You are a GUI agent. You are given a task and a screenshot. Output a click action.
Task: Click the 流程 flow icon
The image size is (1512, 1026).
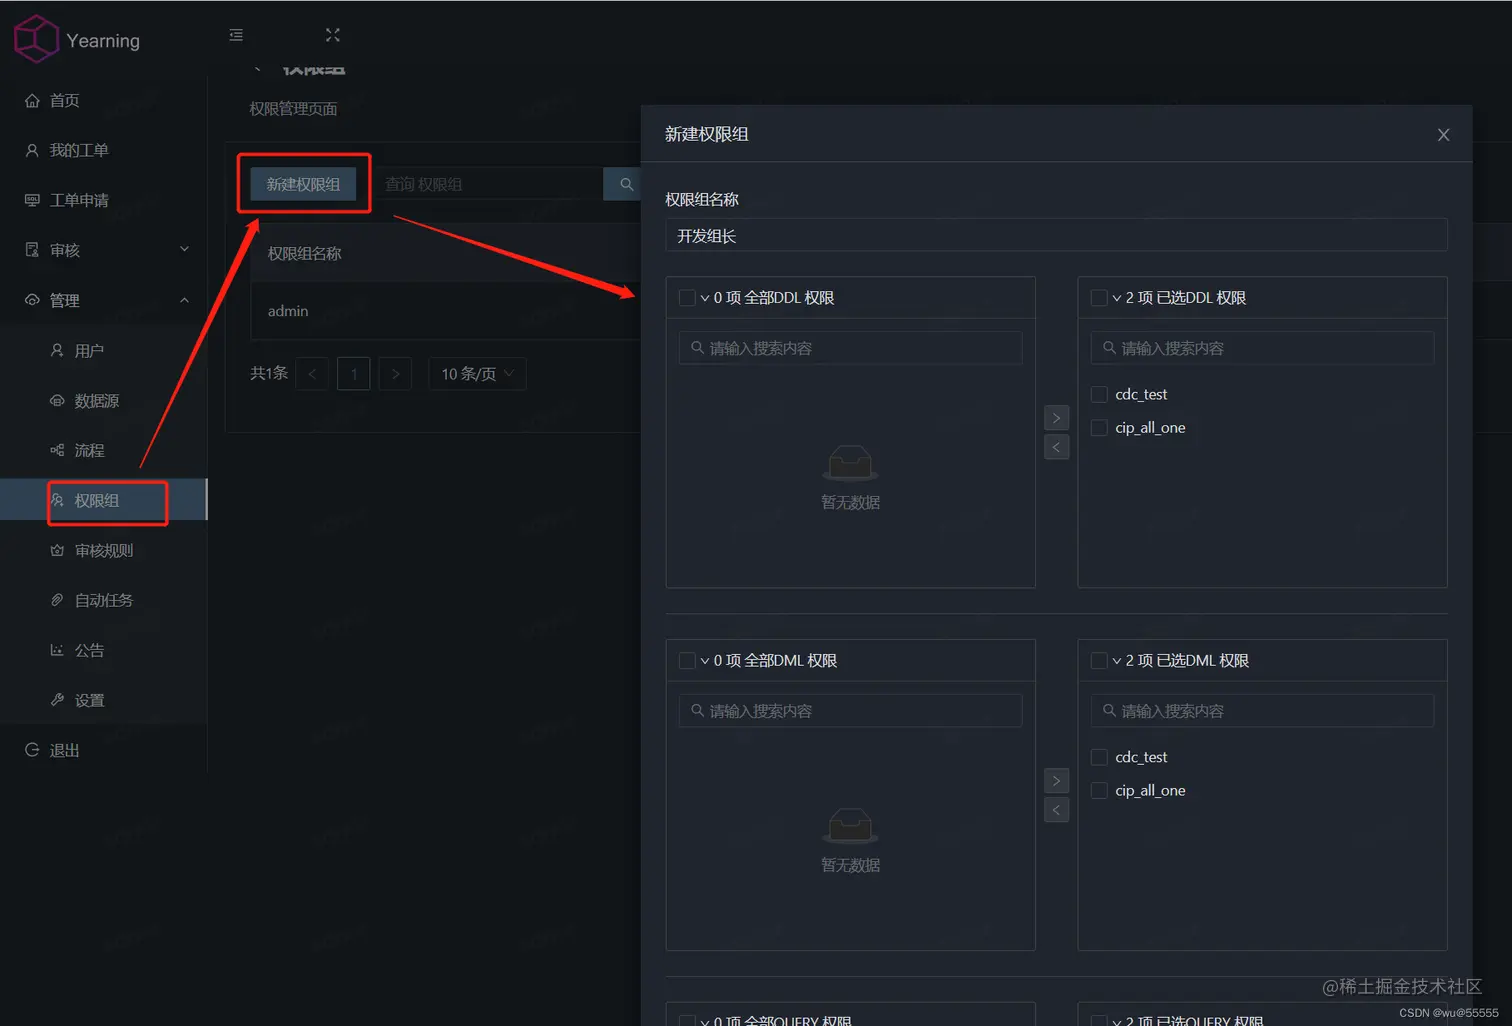click(57, 450)
